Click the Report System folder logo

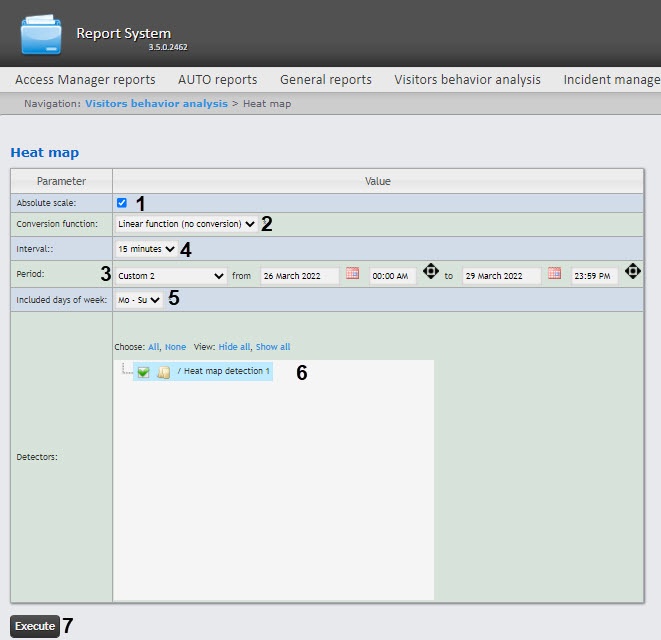point(41,35)
